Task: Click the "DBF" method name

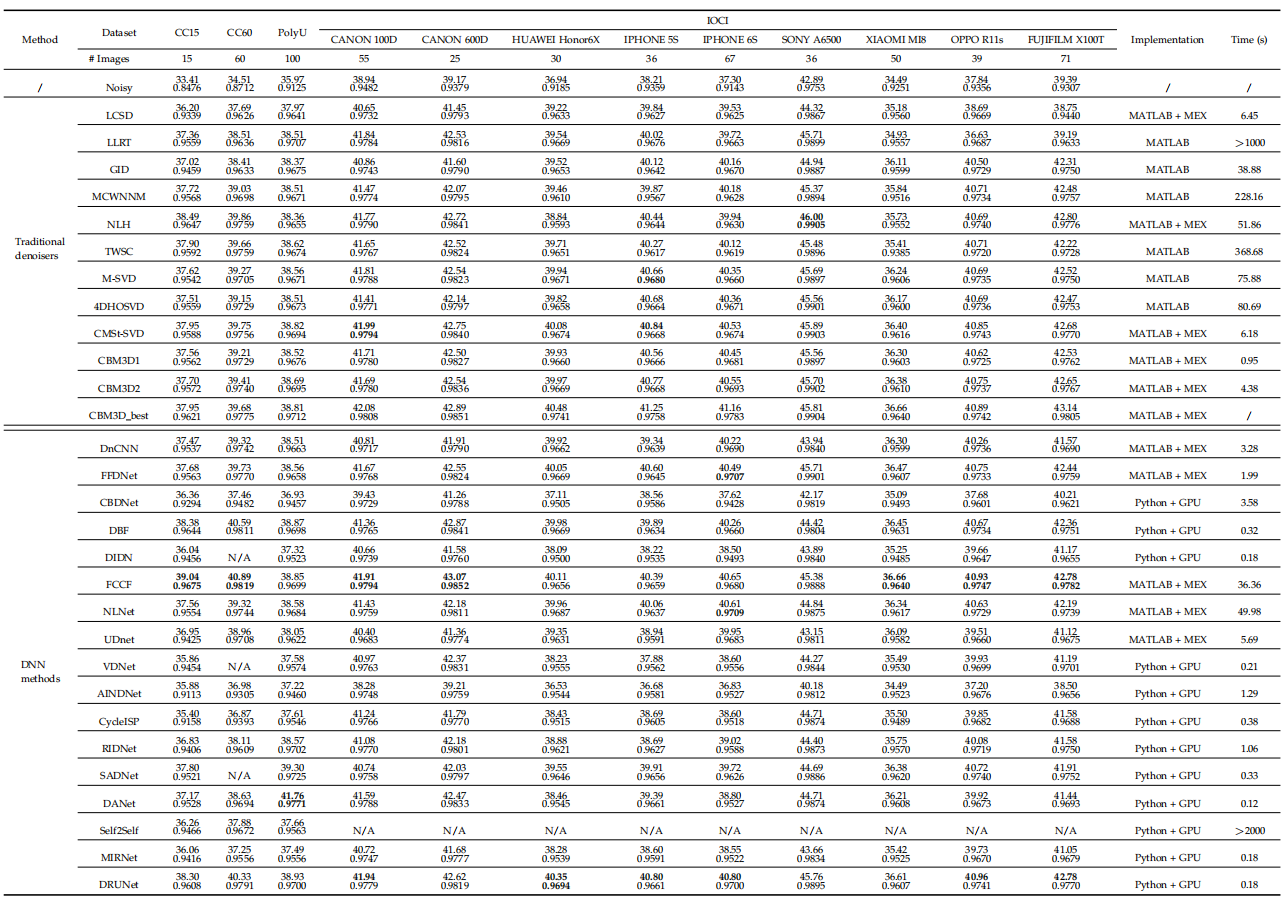Action: [x=119, y=530]
